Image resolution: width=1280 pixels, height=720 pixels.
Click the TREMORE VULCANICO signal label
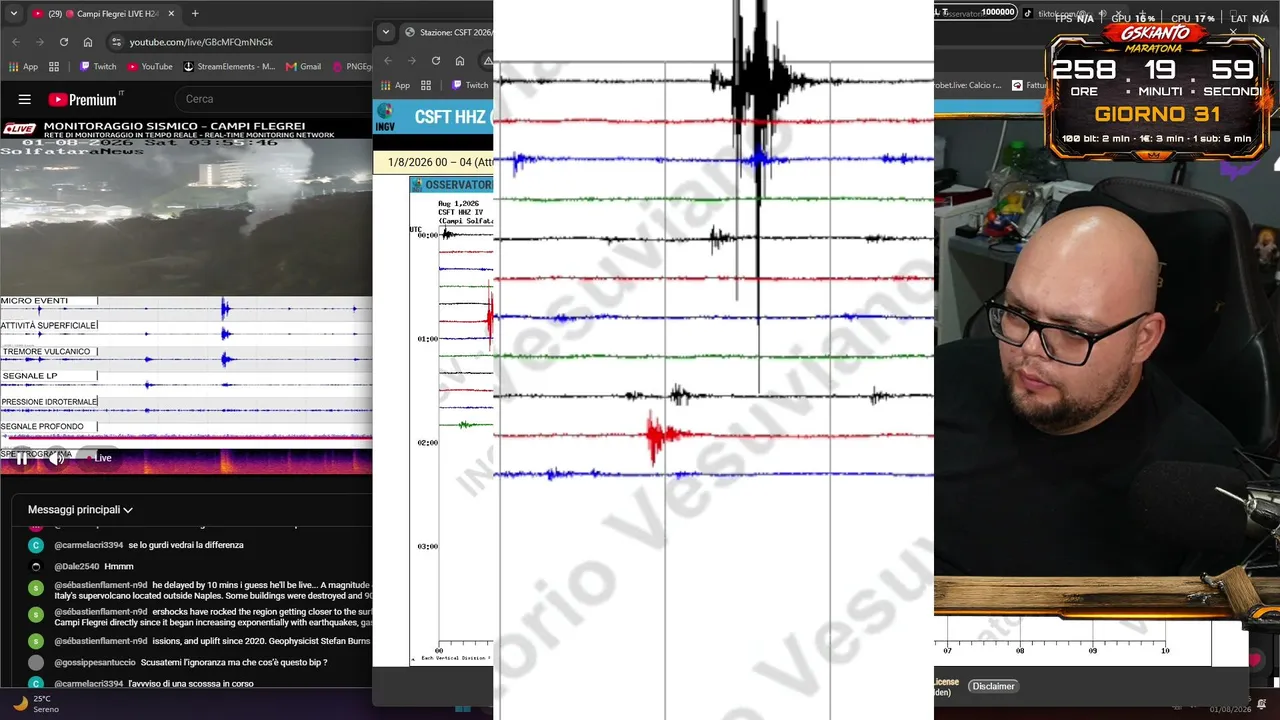point(47,352)
